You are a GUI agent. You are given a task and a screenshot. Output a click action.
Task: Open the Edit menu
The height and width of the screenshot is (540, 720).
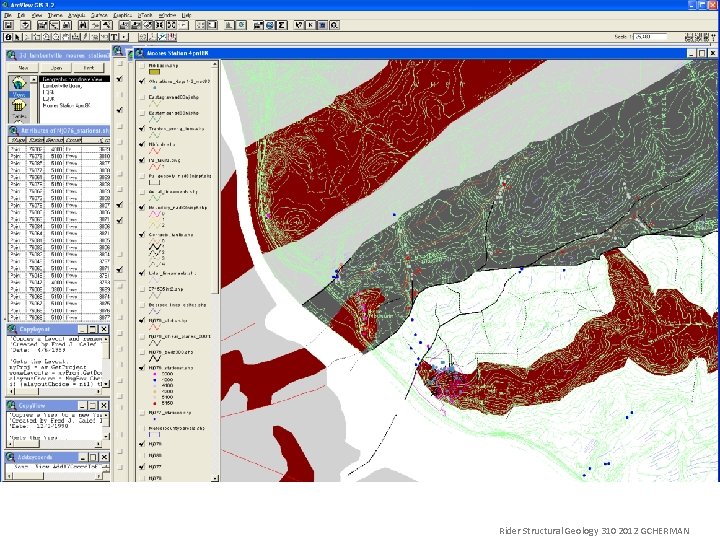21,15
